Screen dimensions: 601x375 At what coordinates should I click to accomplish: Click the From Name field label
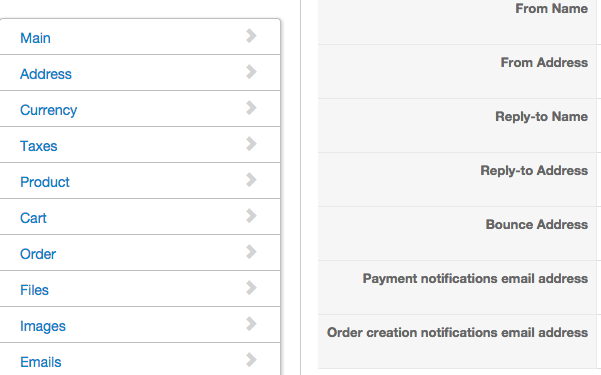pos(551,8)
